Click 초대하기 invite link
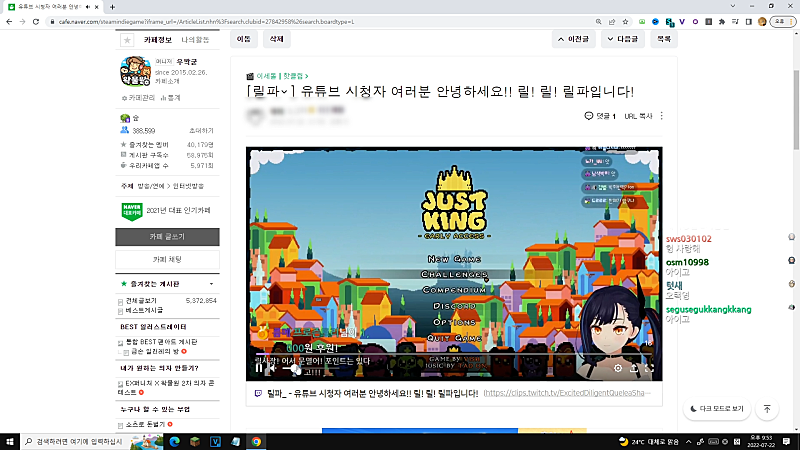 click(201, 131)
